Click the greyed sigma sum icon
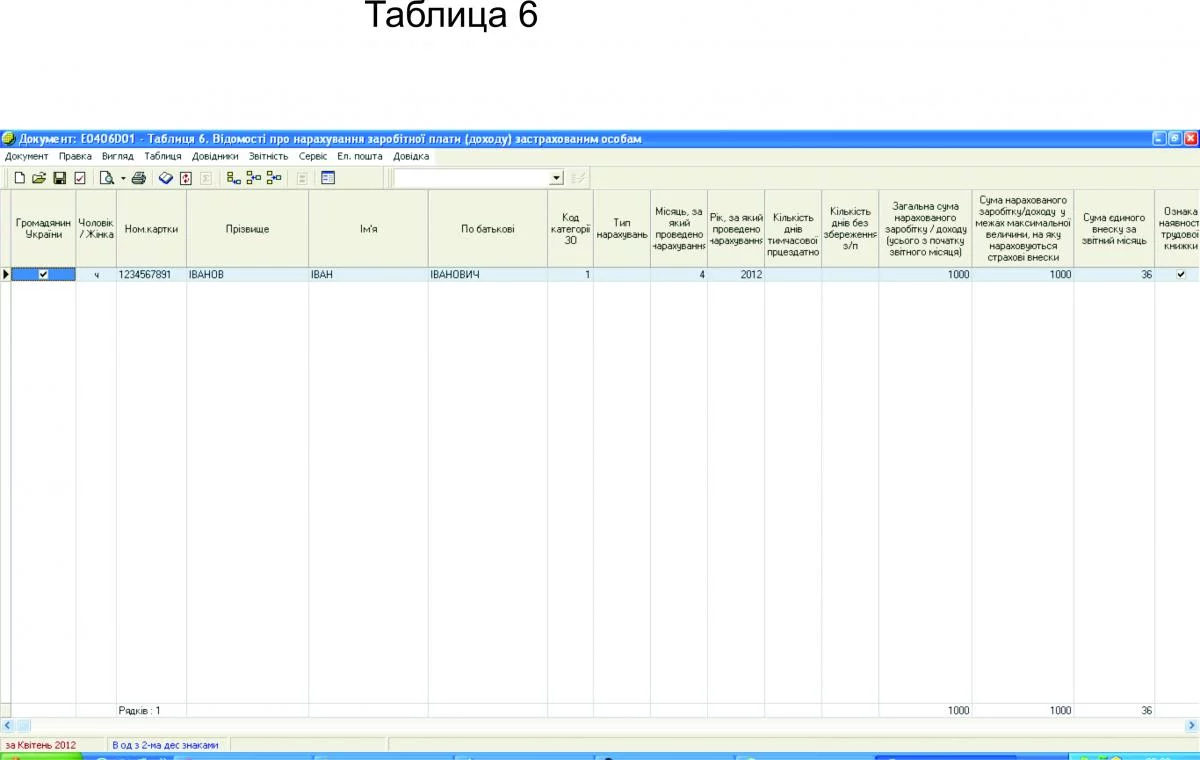 coord(206,178)
